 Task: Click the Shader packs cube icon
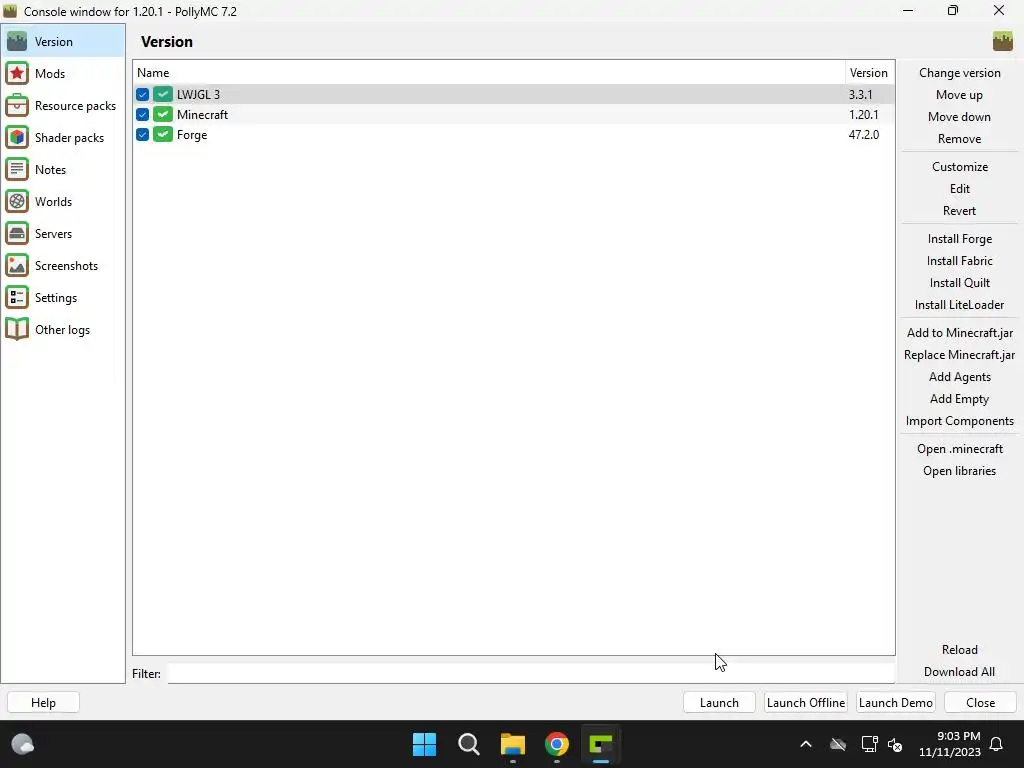click(x=17, y=137)
